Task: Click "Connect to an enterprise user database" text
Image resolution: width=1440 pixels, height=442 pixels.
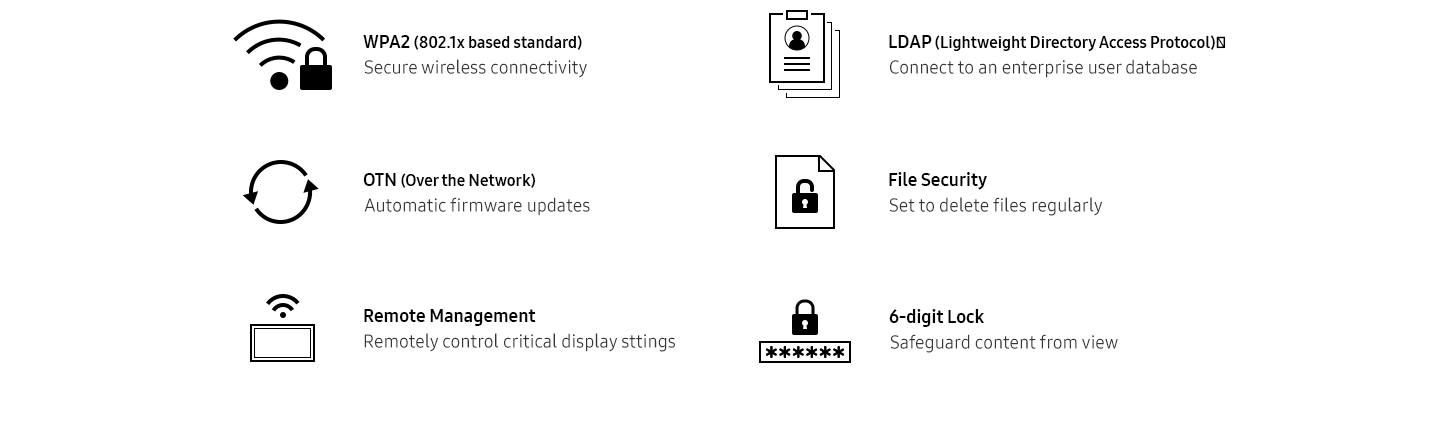Action: (x=1043, y=68)
